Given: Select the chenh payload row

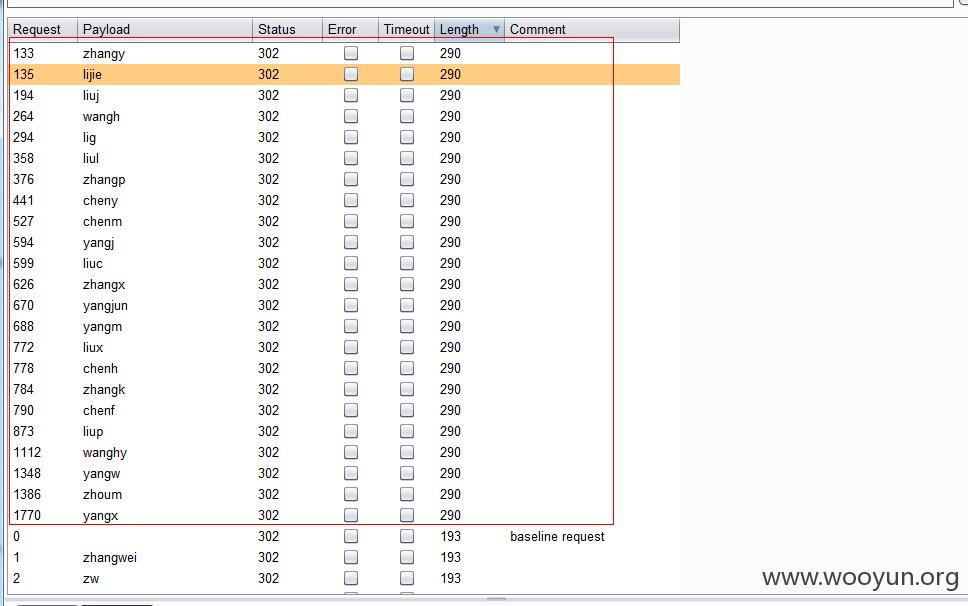Looking at the screenshot, I should tap(344, 368).
